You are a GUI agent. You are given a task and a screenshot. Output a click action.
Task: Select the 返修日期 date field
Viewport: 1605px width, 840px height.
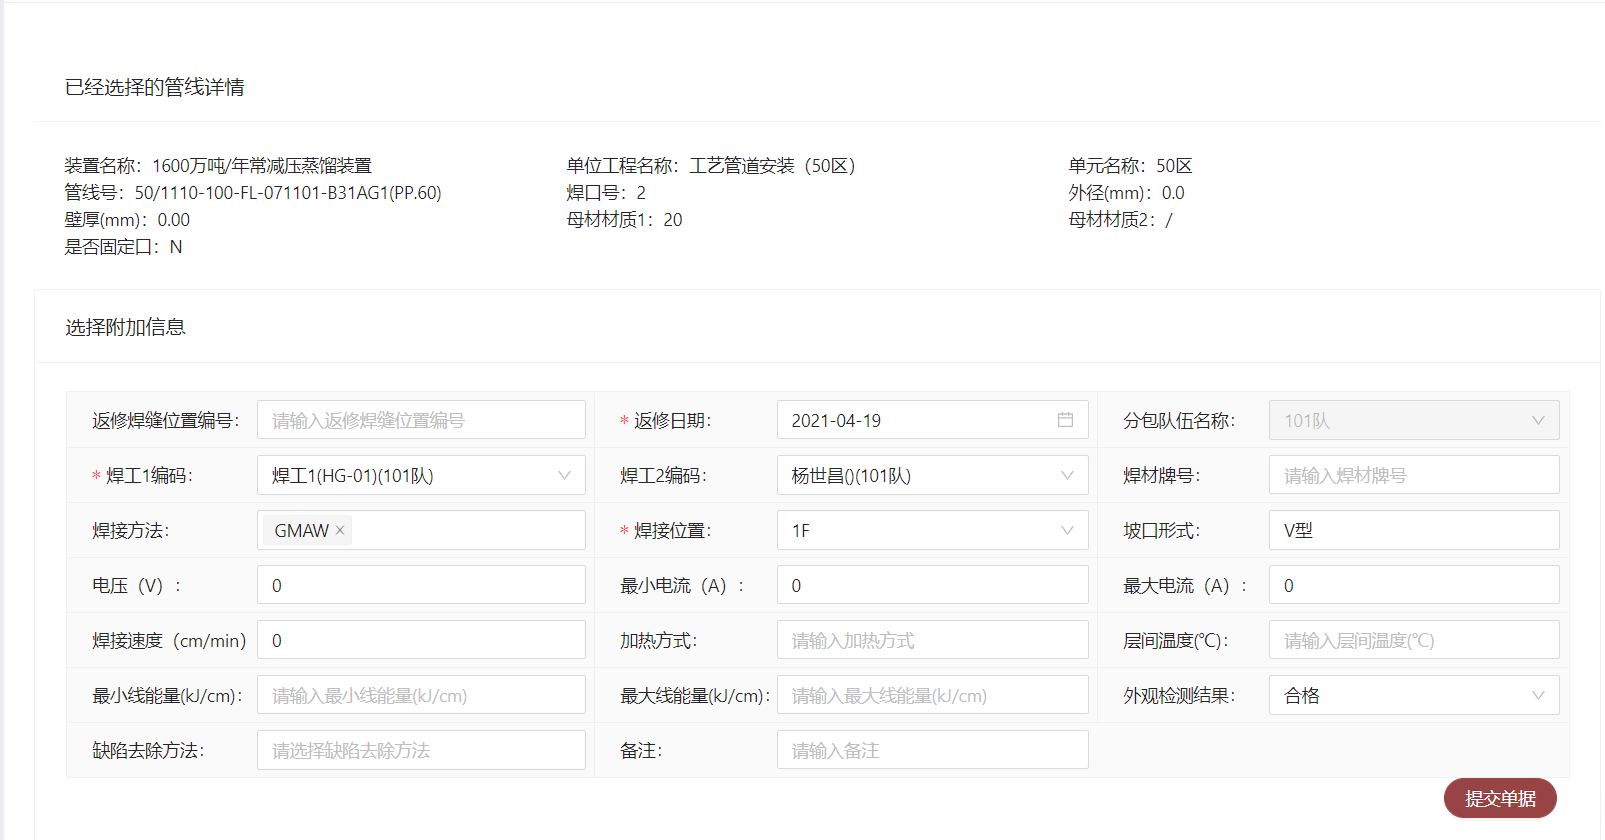pos(932,420)
